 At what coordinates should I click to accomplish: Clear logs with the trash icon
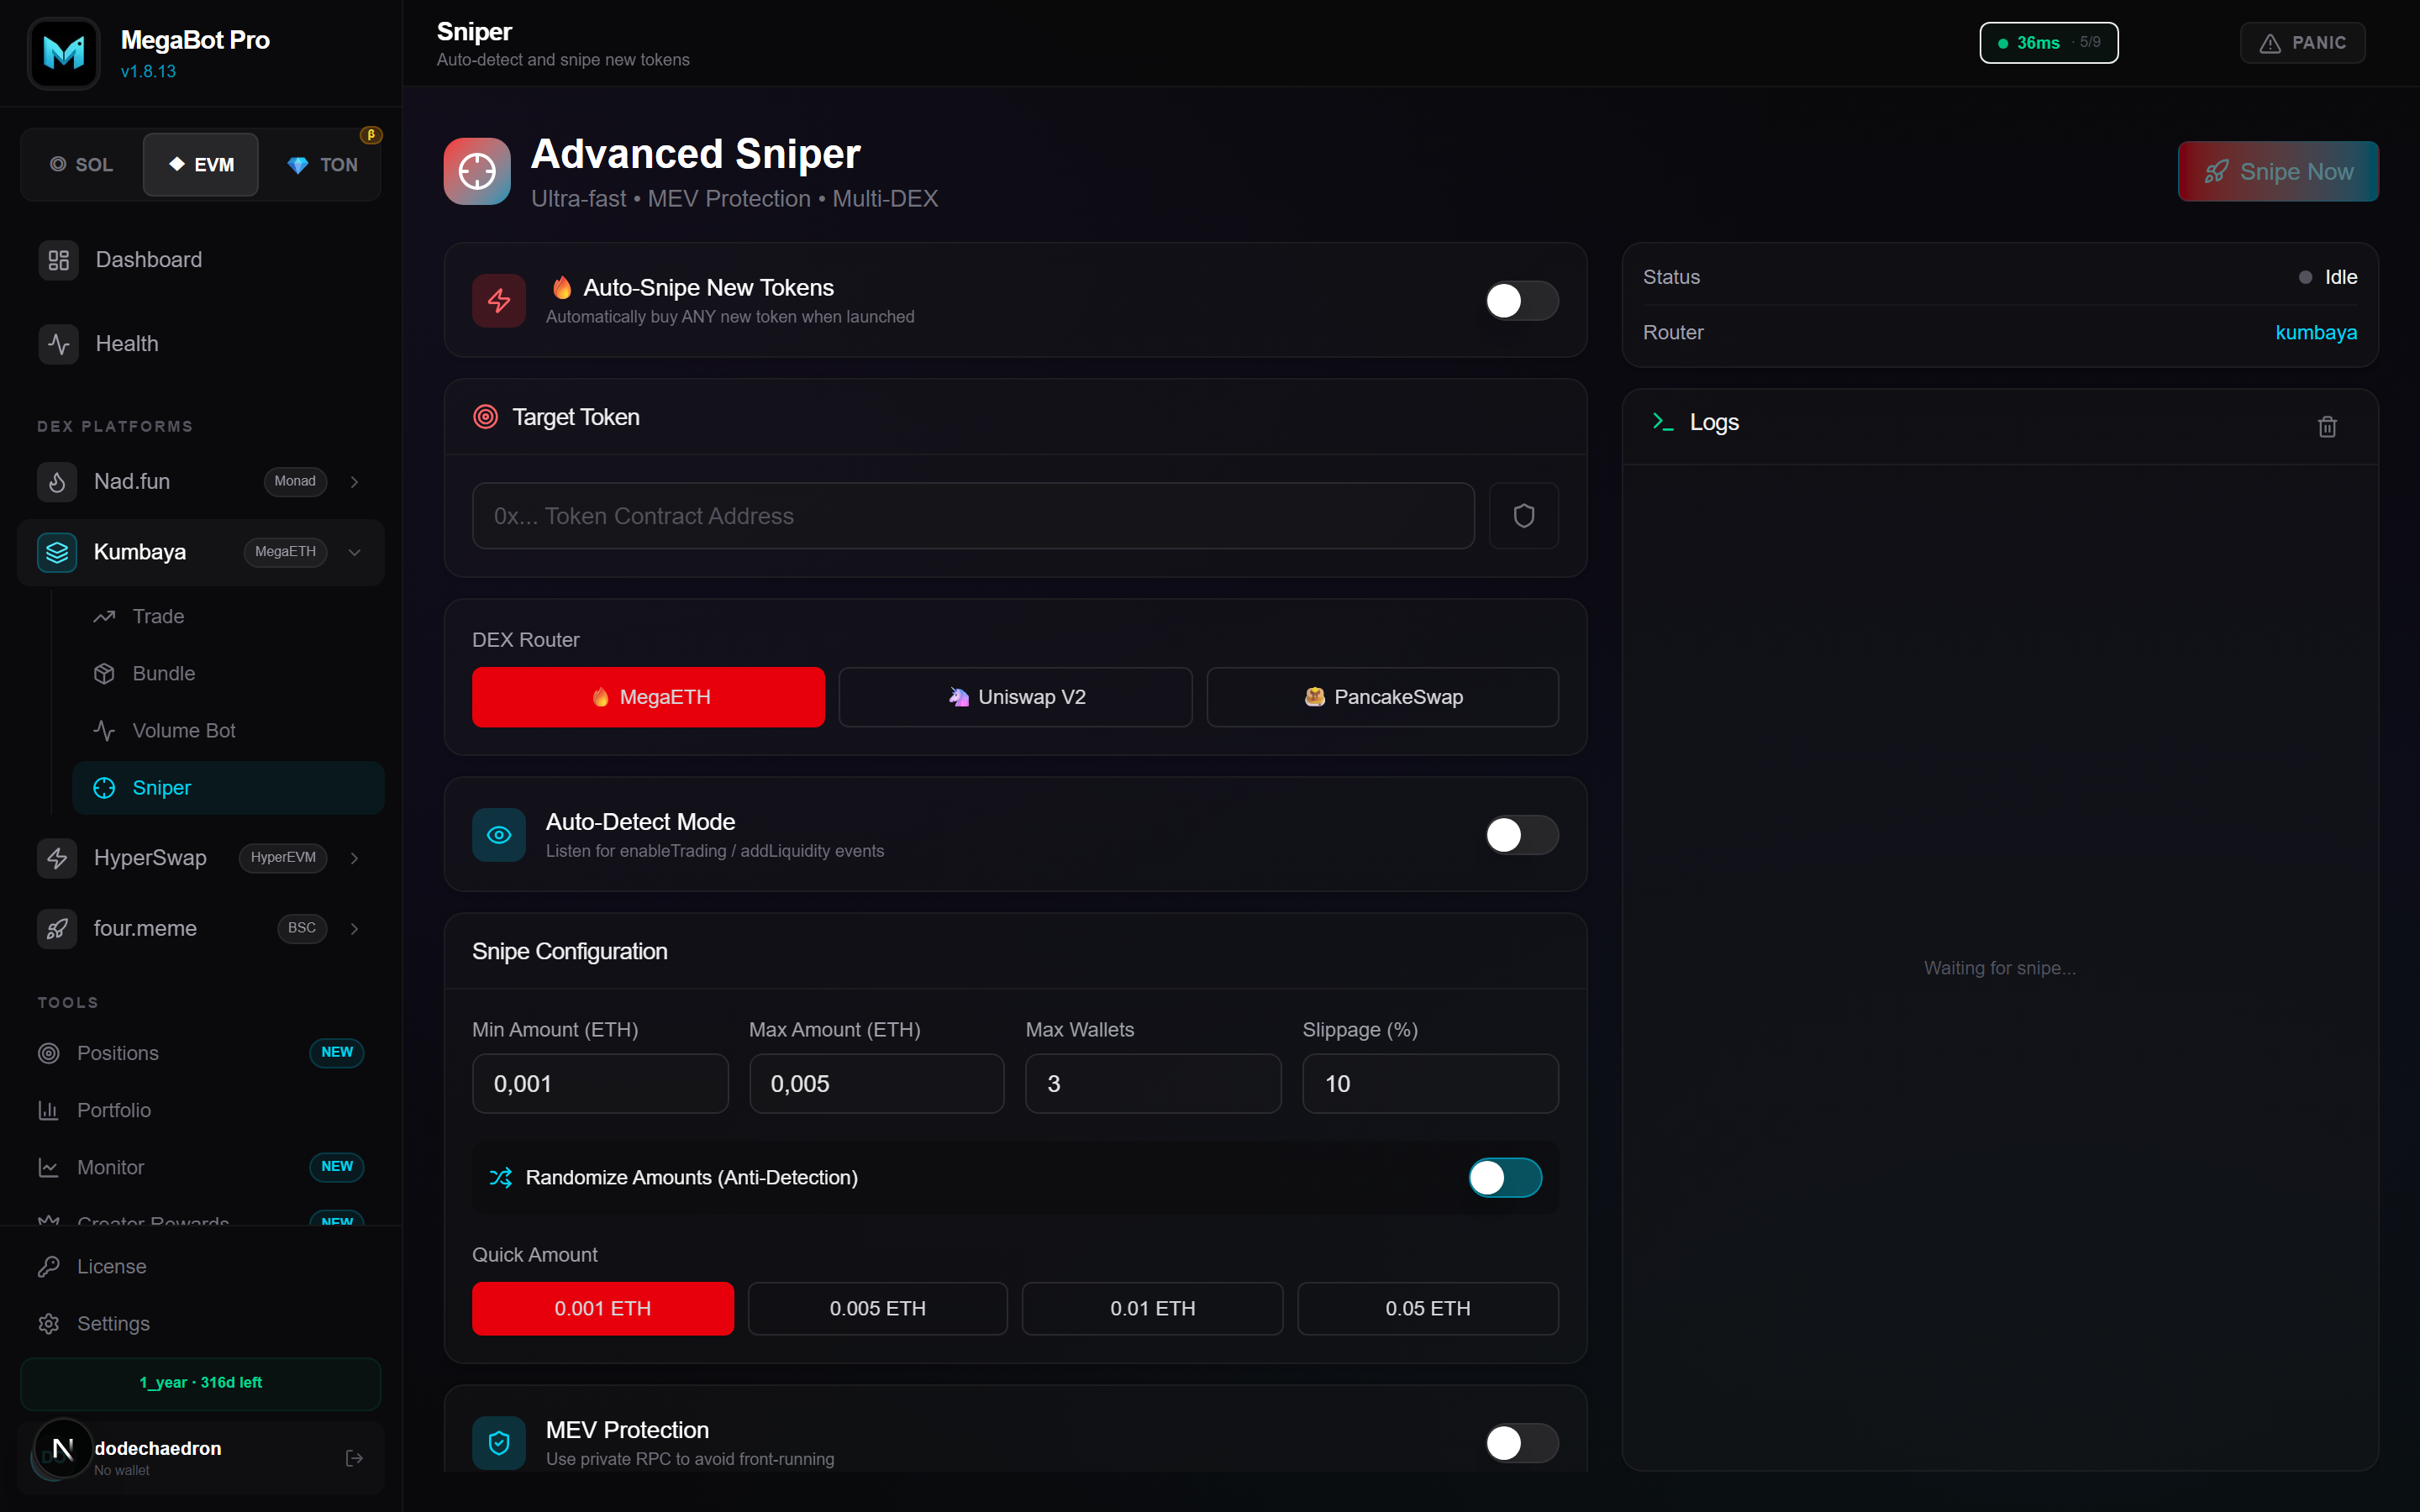click(2327, 427)
